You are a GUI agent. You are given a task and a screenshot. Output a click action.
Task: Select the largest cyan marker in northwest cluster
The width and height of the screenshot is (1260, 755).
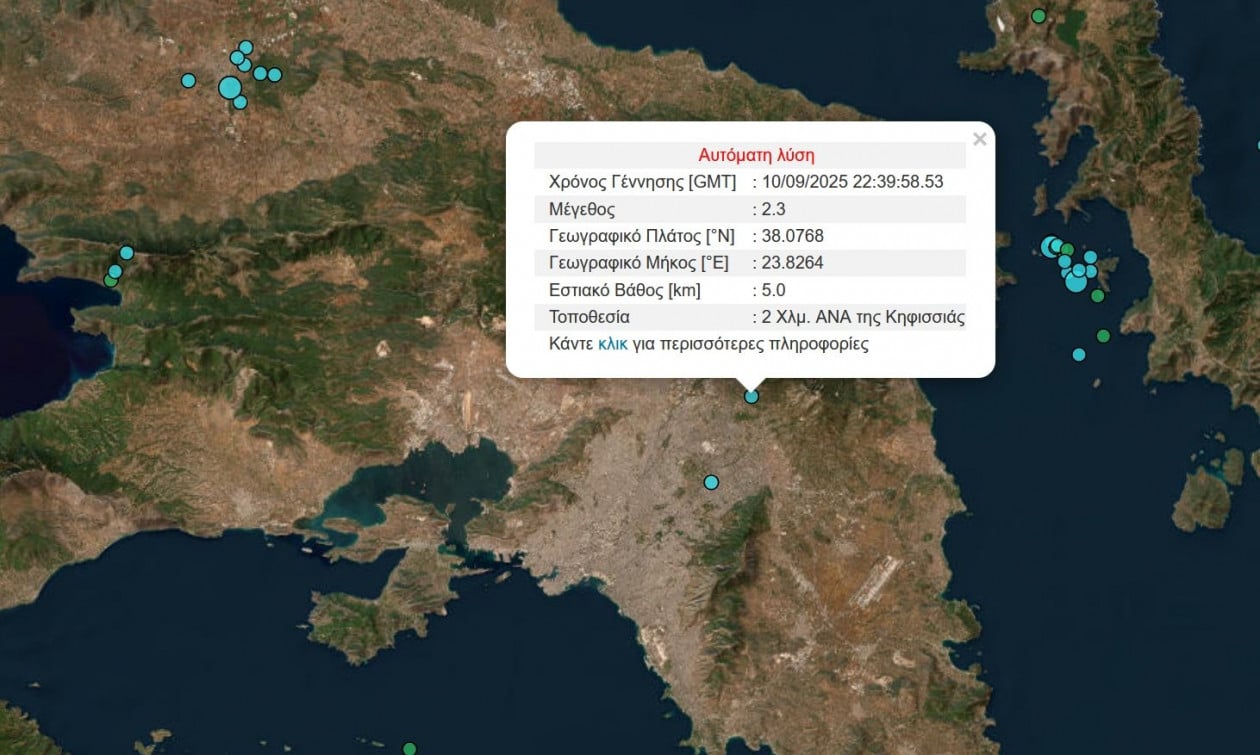coord(230,88)
